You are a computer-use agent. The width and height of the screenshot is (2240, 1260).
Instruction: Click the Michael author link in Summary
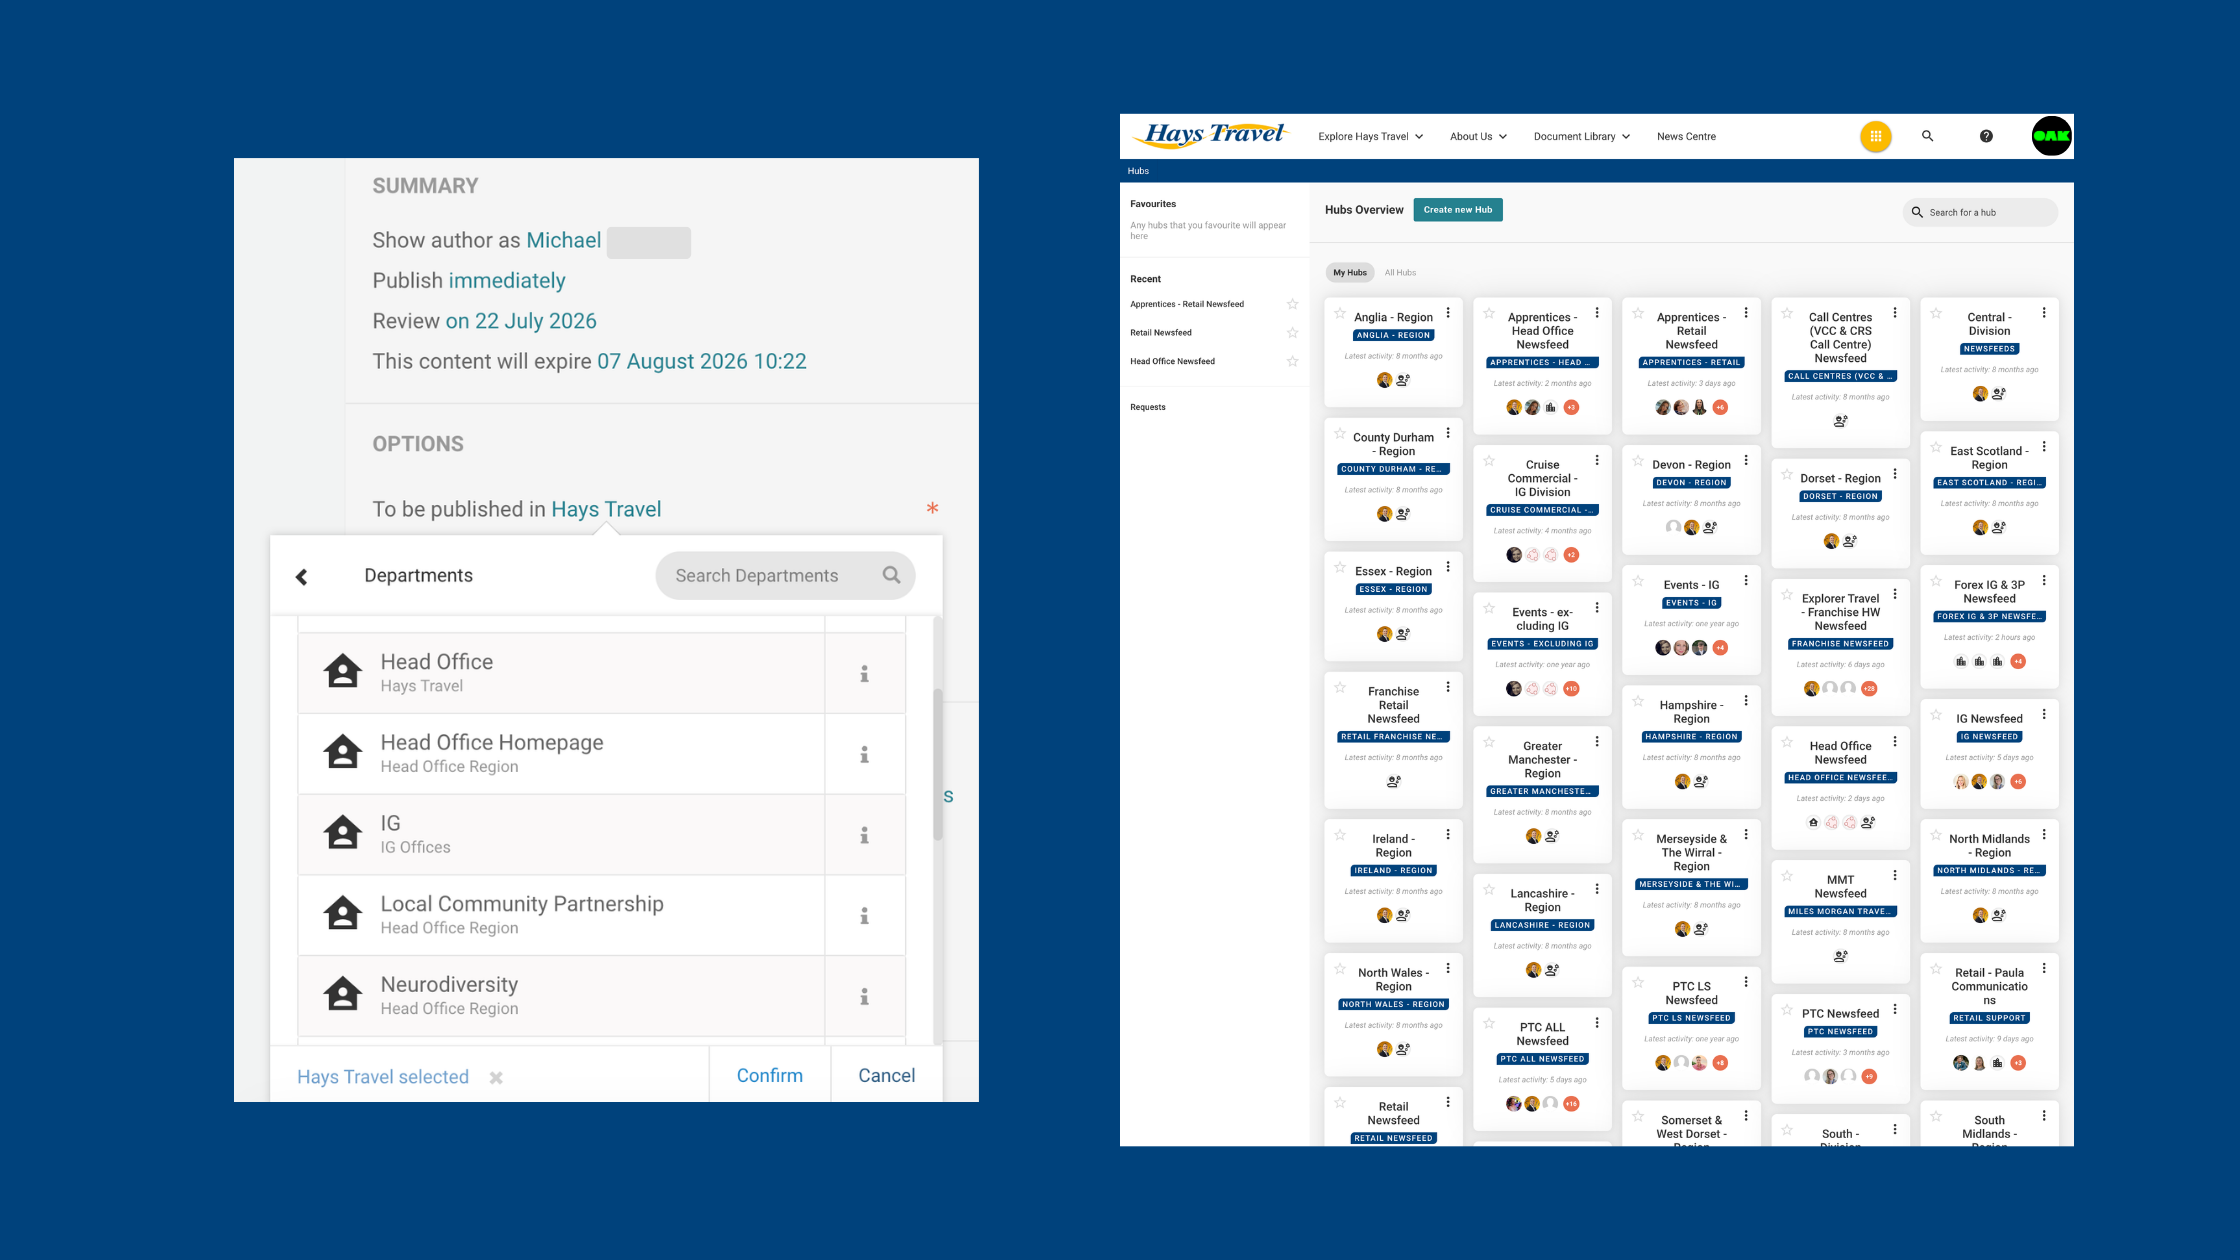pyautogui.click(x=564, y=241)
